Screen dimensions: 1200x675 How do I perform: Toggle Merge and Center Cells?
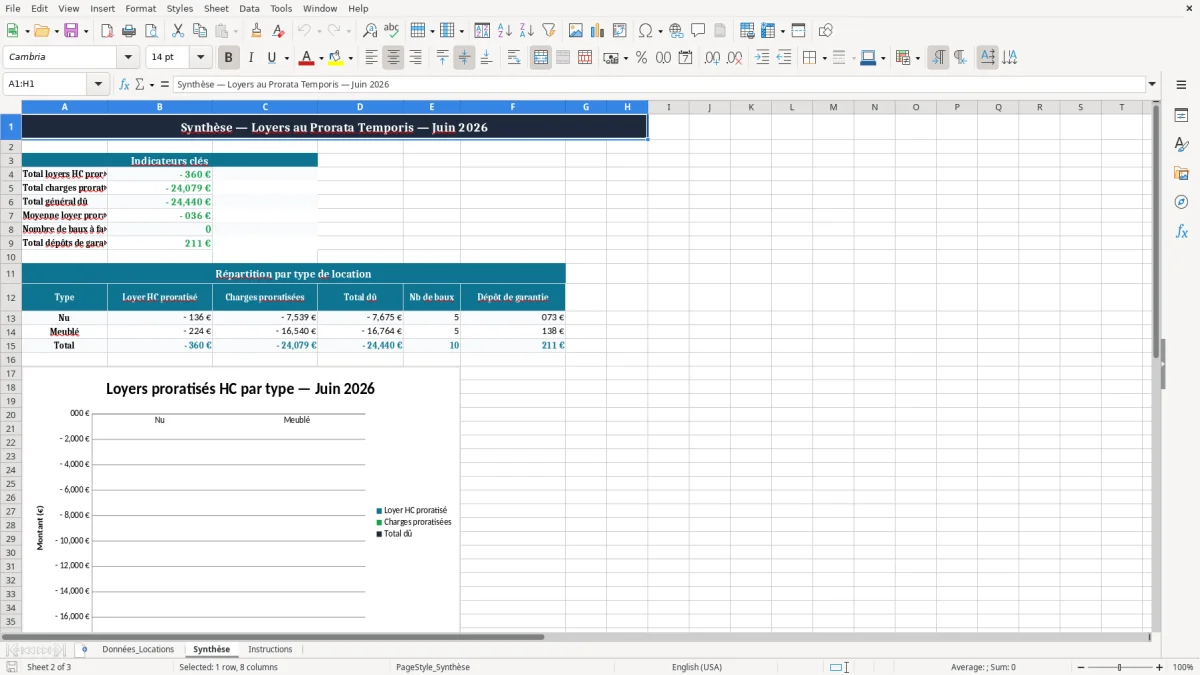coord(541,58)
